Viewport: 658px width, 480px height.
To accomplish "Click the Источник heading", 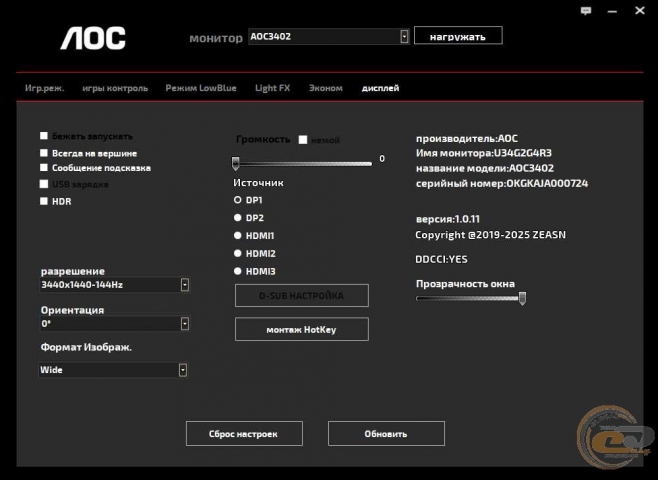I will pyautogui.click(x=258, y=183).
